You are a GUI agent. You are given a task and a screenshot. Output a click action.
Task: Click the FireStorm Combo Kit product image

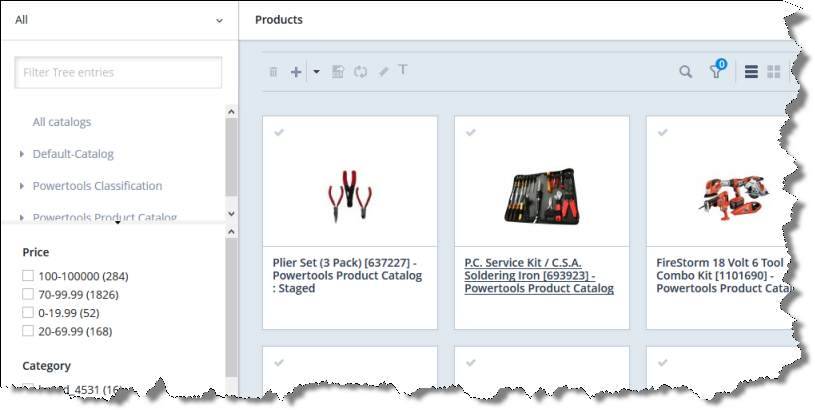tap(733, 196)
